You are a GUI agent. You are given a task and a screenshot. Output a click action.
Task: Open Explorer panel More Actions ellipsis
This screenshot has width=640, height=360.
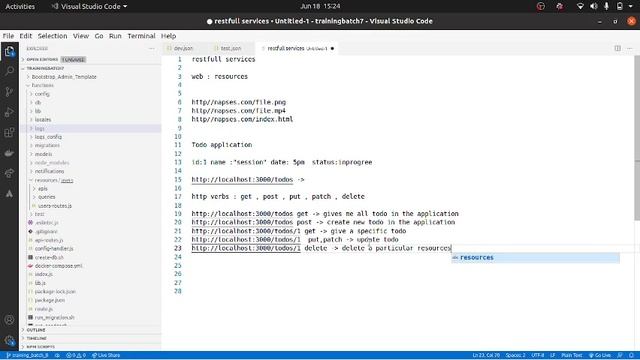(x=151, y=48)
